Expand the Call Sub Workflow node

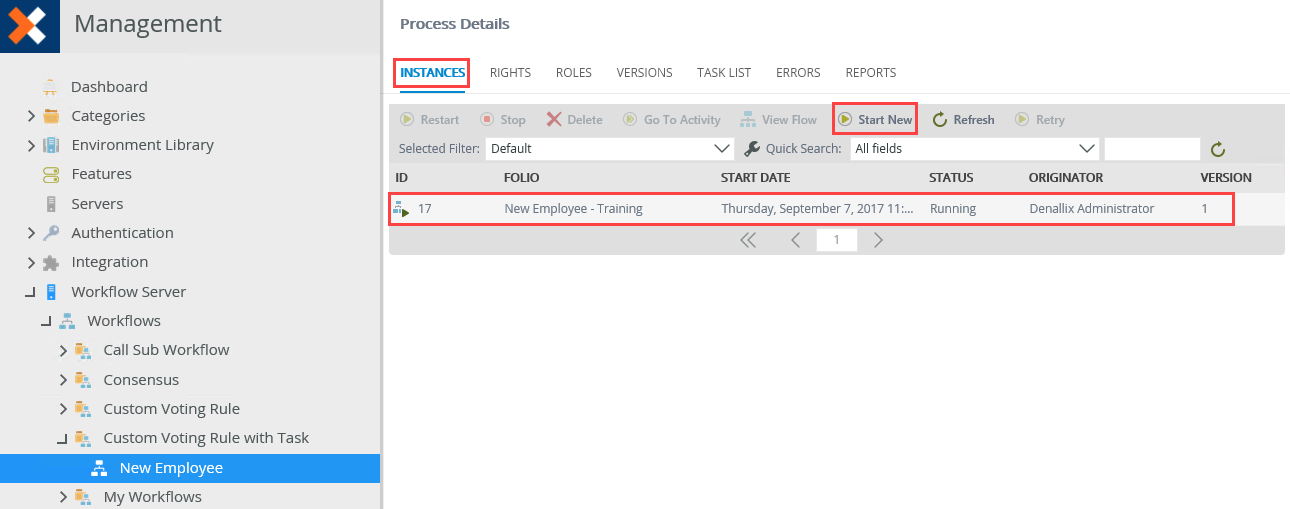pos(63,350)
